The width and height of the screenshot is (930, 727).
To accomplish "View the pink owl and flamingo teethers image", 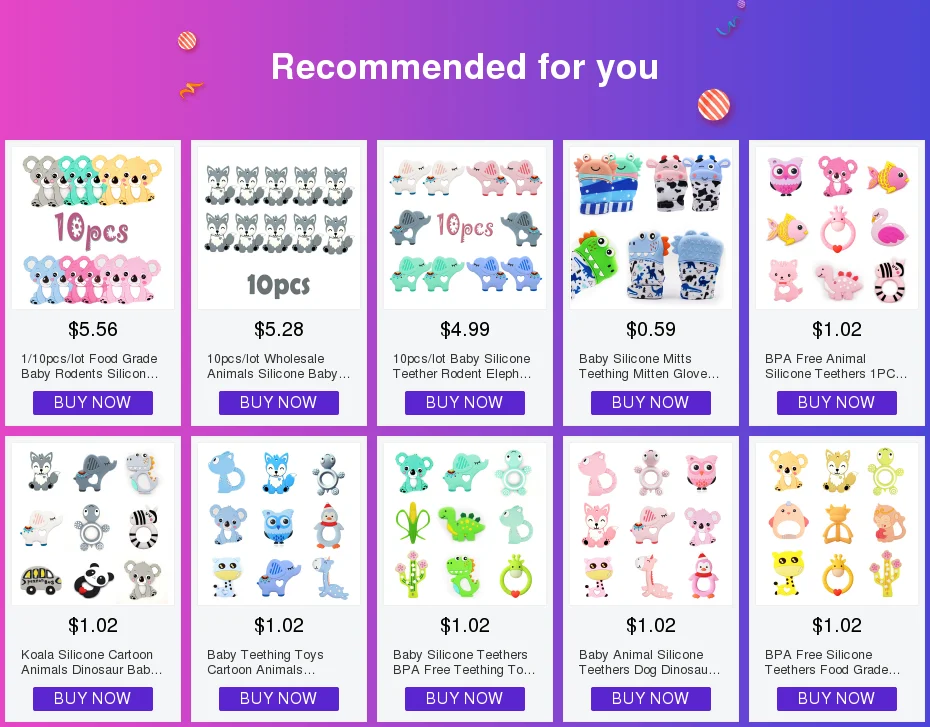I will click(x=837, y=228).
